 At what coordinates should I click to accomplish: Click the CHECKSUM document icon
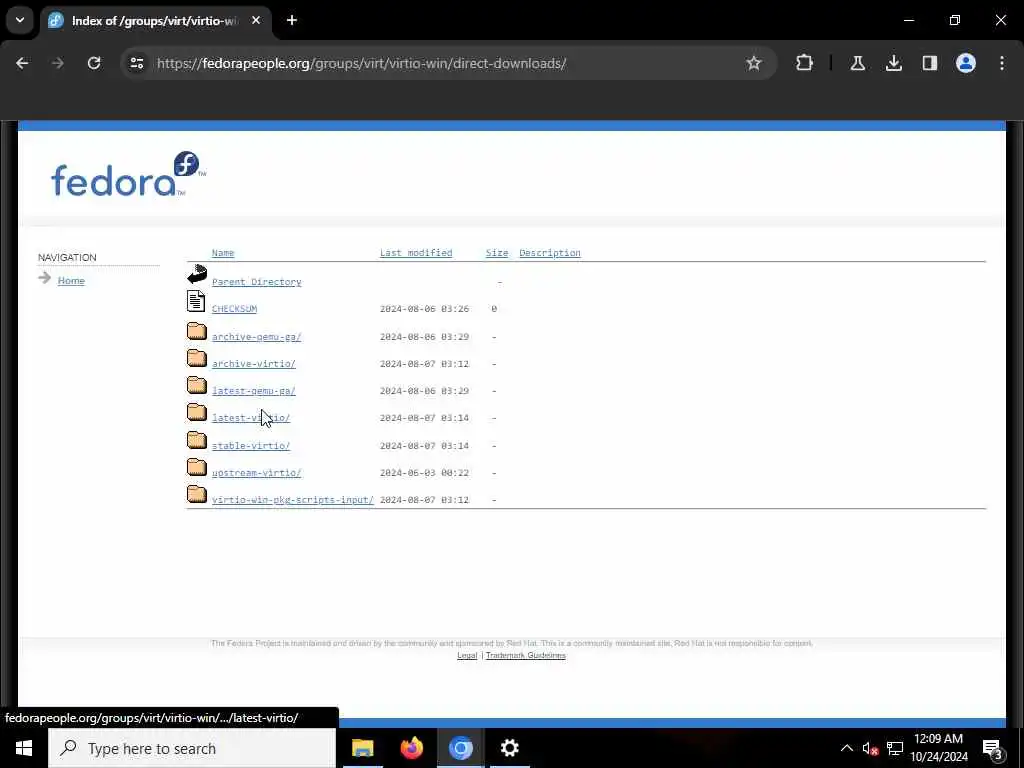(196, 301)
